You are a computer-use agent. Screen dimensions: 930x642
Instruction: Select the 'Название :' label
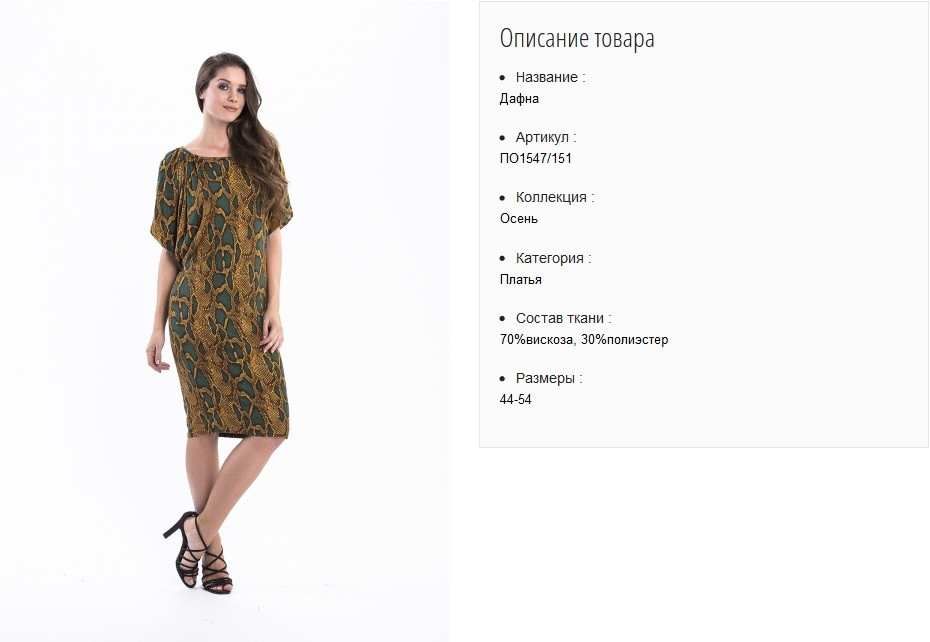550,77
